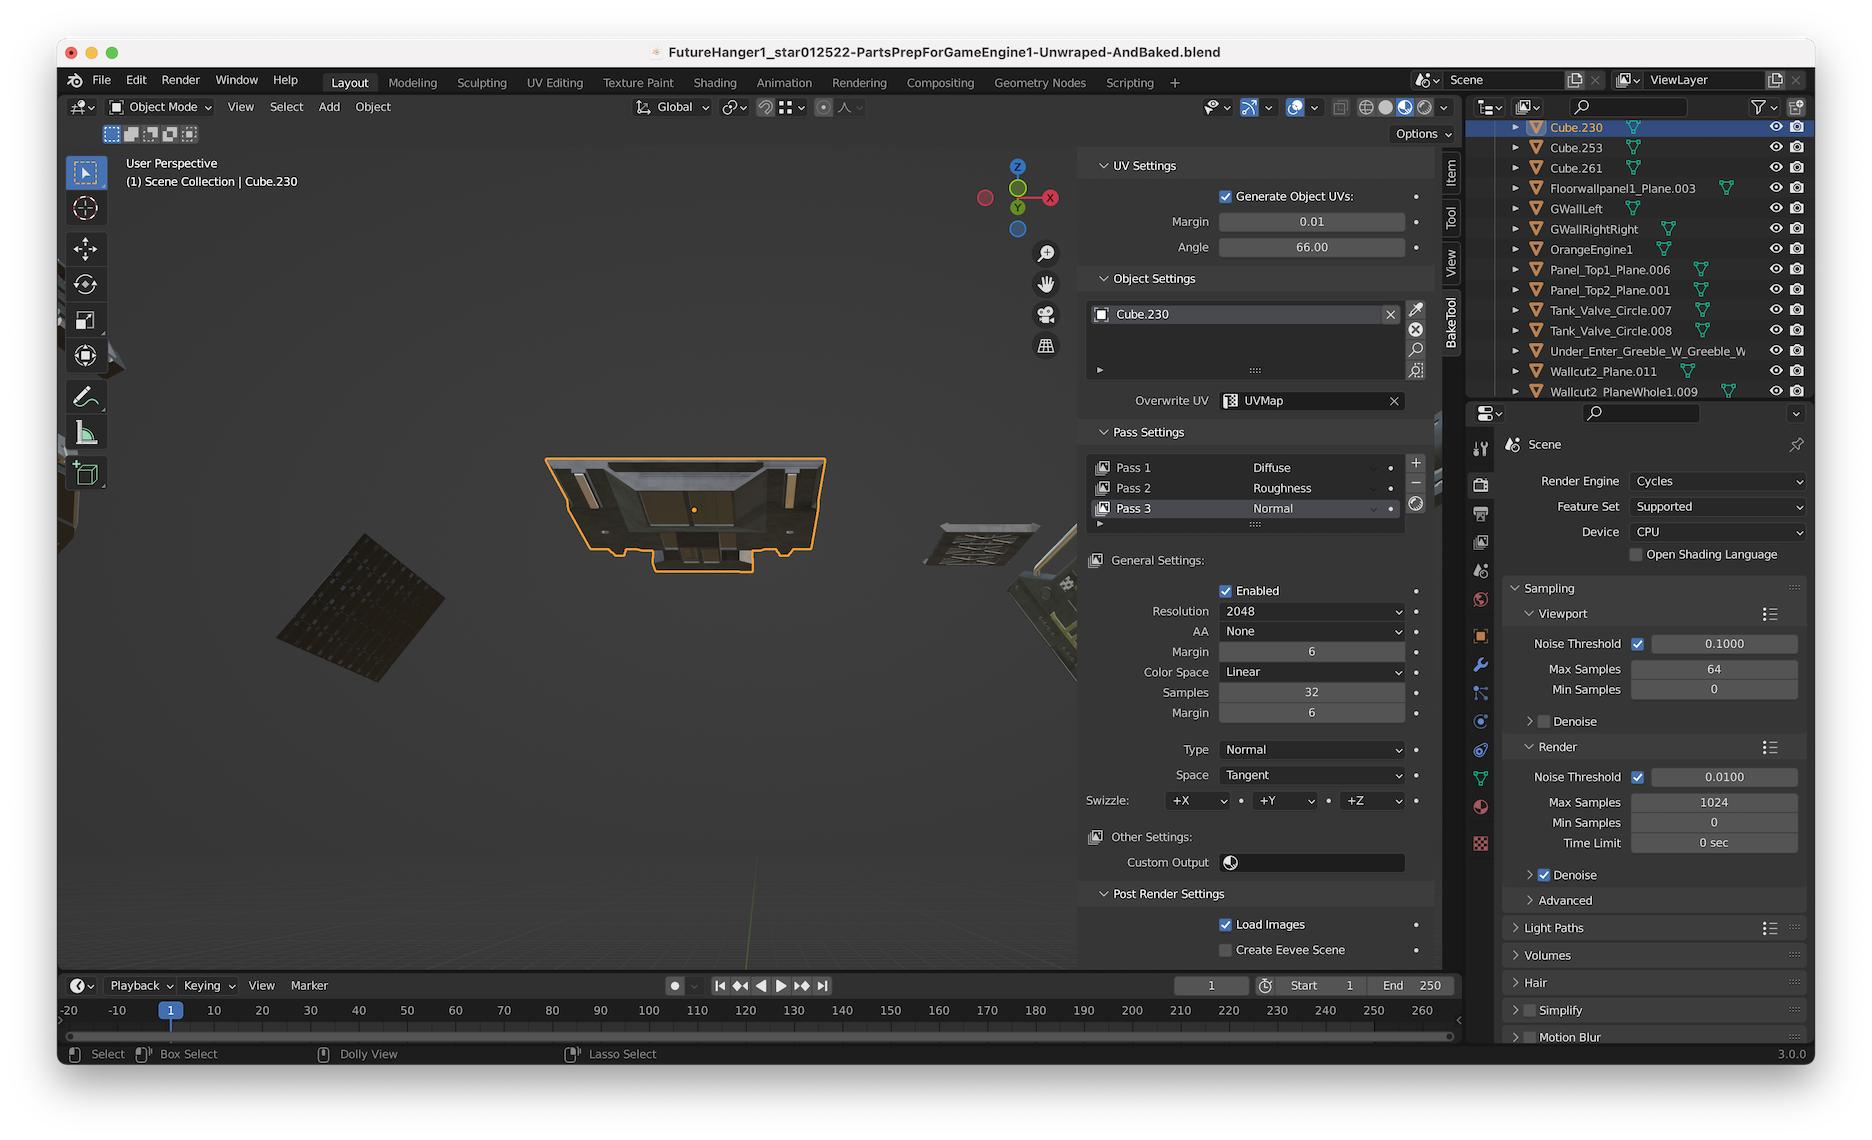Click the Select Box tool icon
This screenshot has width=1872, height=1140.
click(86, 173)
